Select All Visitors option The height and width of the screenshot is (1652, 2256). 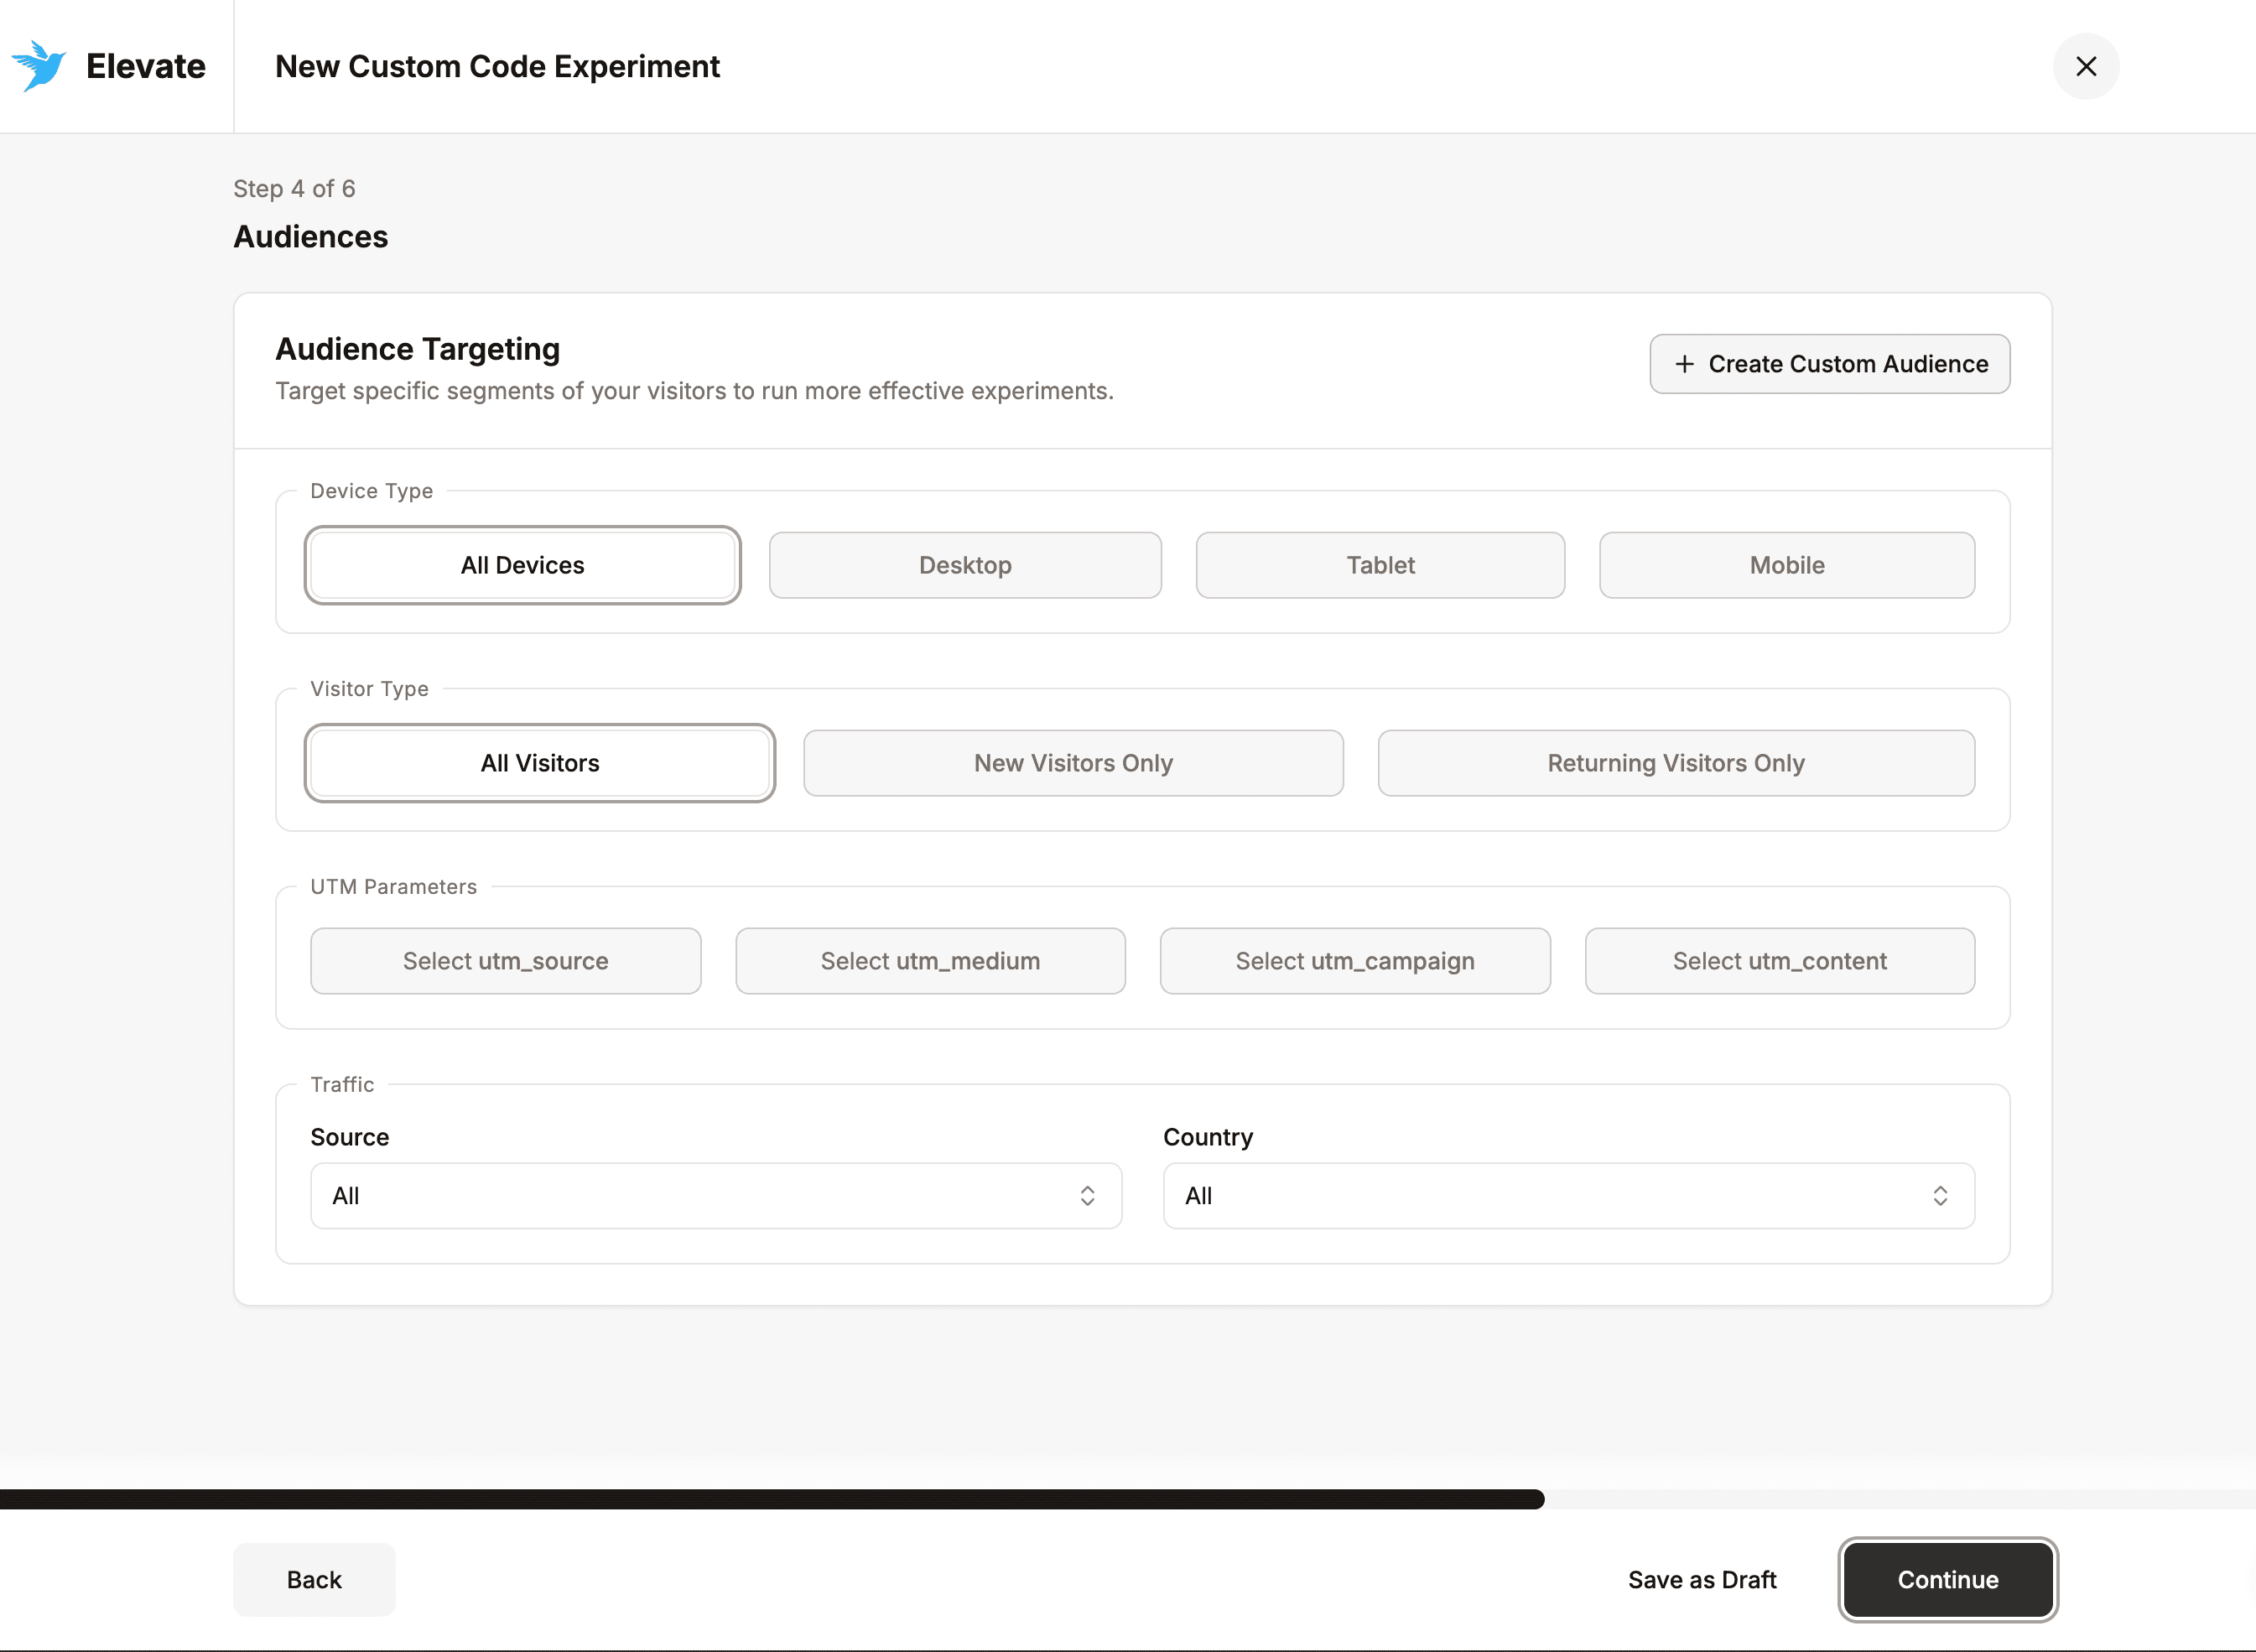[540, 763]
